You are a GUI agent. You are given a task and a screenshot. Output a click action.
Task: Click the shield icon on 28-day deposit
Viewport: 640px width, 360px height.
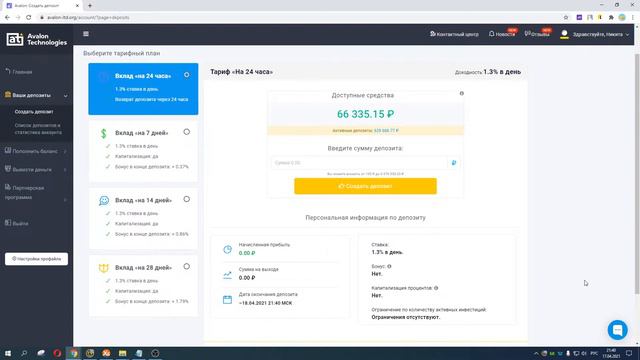point(104,268)
